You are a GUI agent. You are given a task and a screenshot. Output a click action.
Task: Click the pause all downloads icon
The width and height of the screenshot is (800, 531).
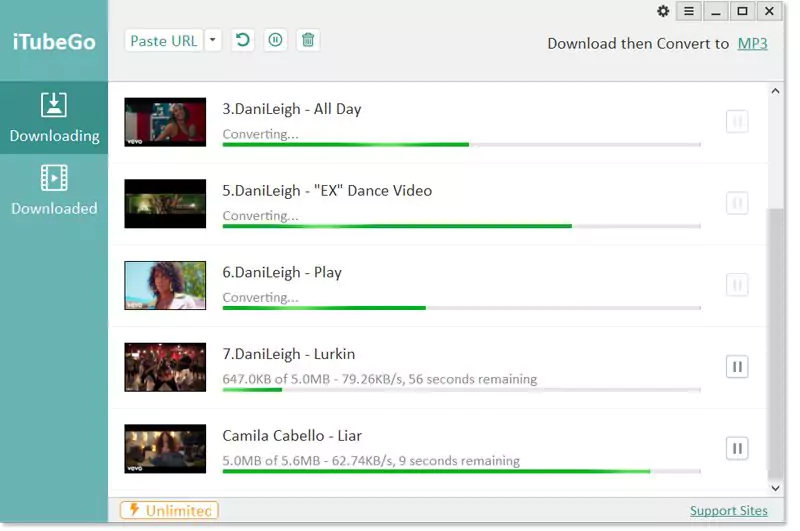[x=275, y=40]
